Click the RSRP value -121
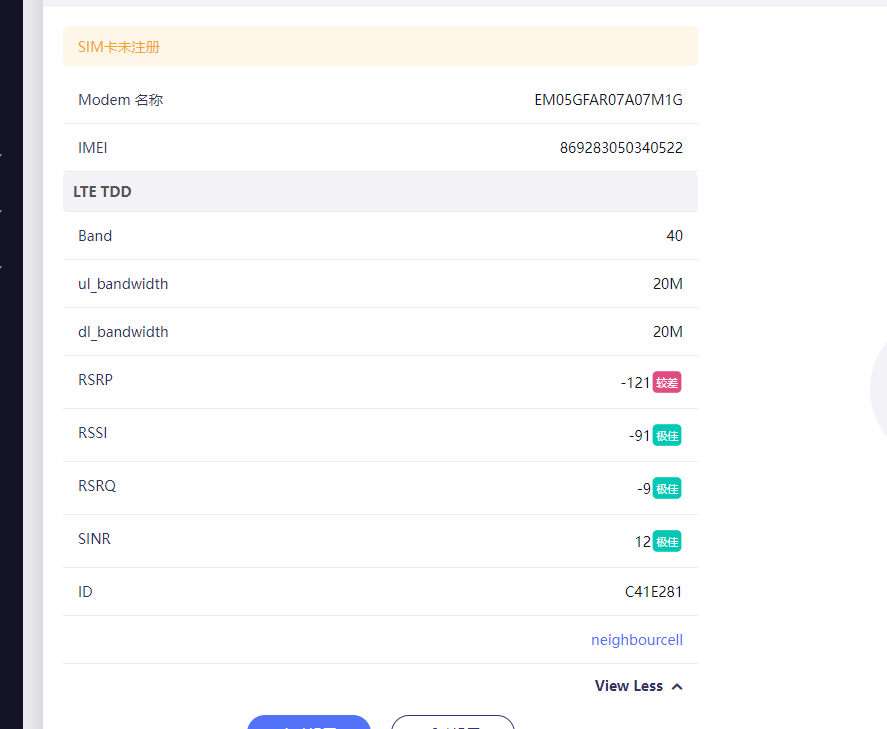The height and width of the screenshot is (729, 887). [x=635, y=382]
